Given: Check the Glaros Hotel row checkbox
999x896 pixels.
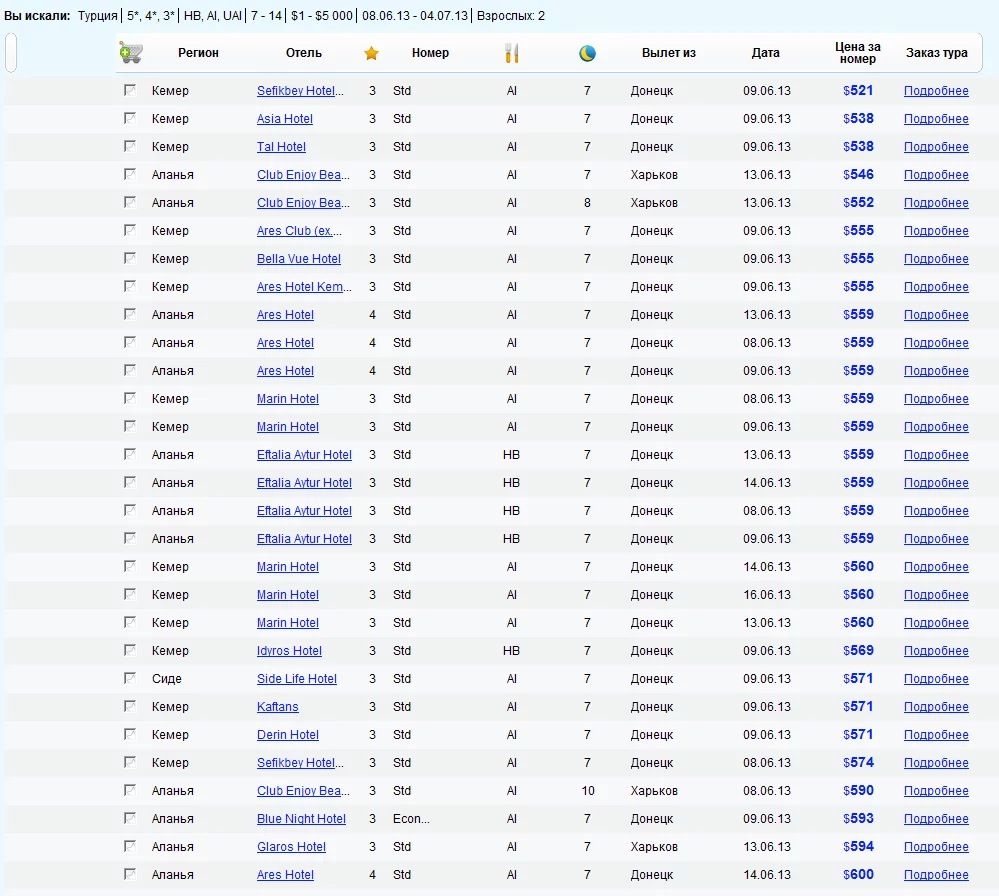Looking at the screenshot, I should 130,846.
